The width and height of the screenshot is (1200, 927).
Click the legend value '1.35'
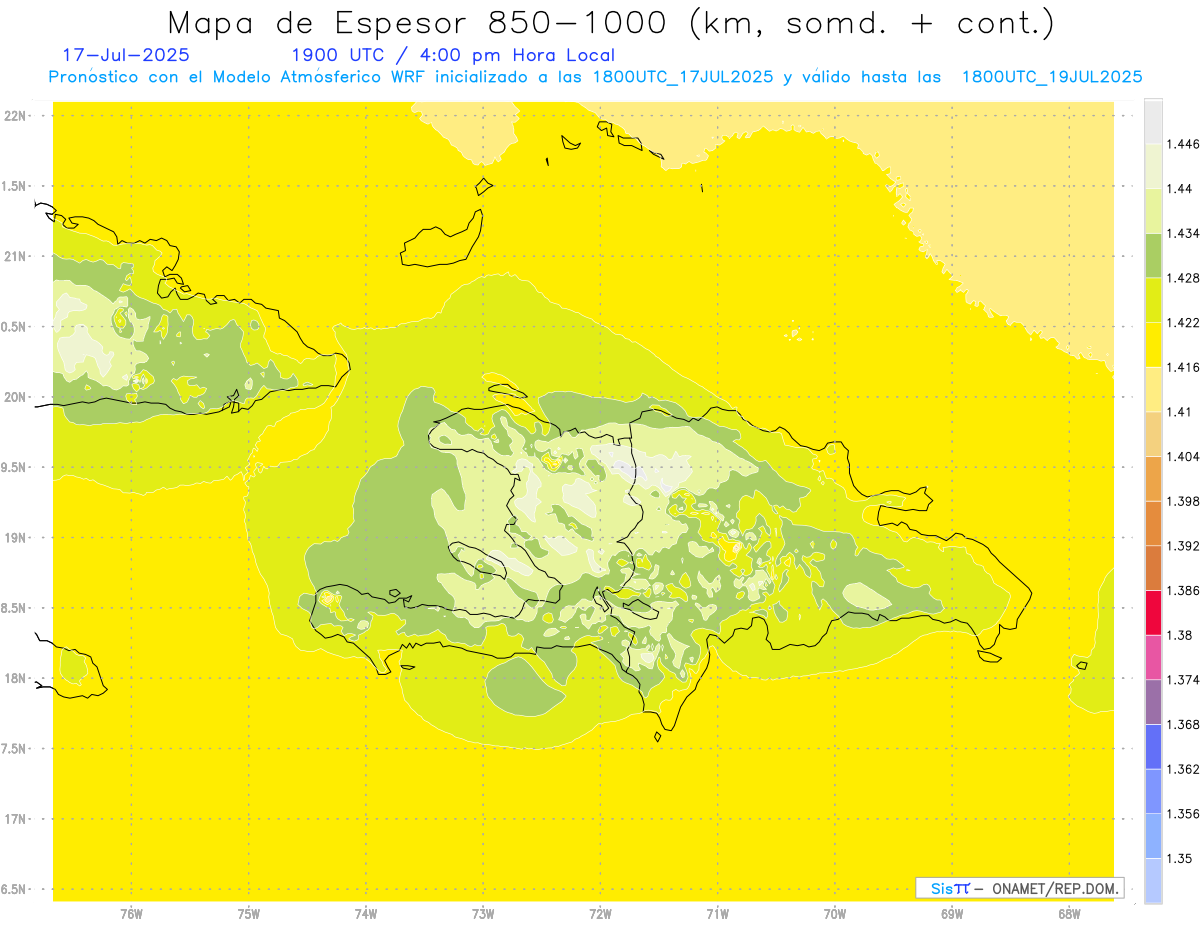click(1178, 858)
